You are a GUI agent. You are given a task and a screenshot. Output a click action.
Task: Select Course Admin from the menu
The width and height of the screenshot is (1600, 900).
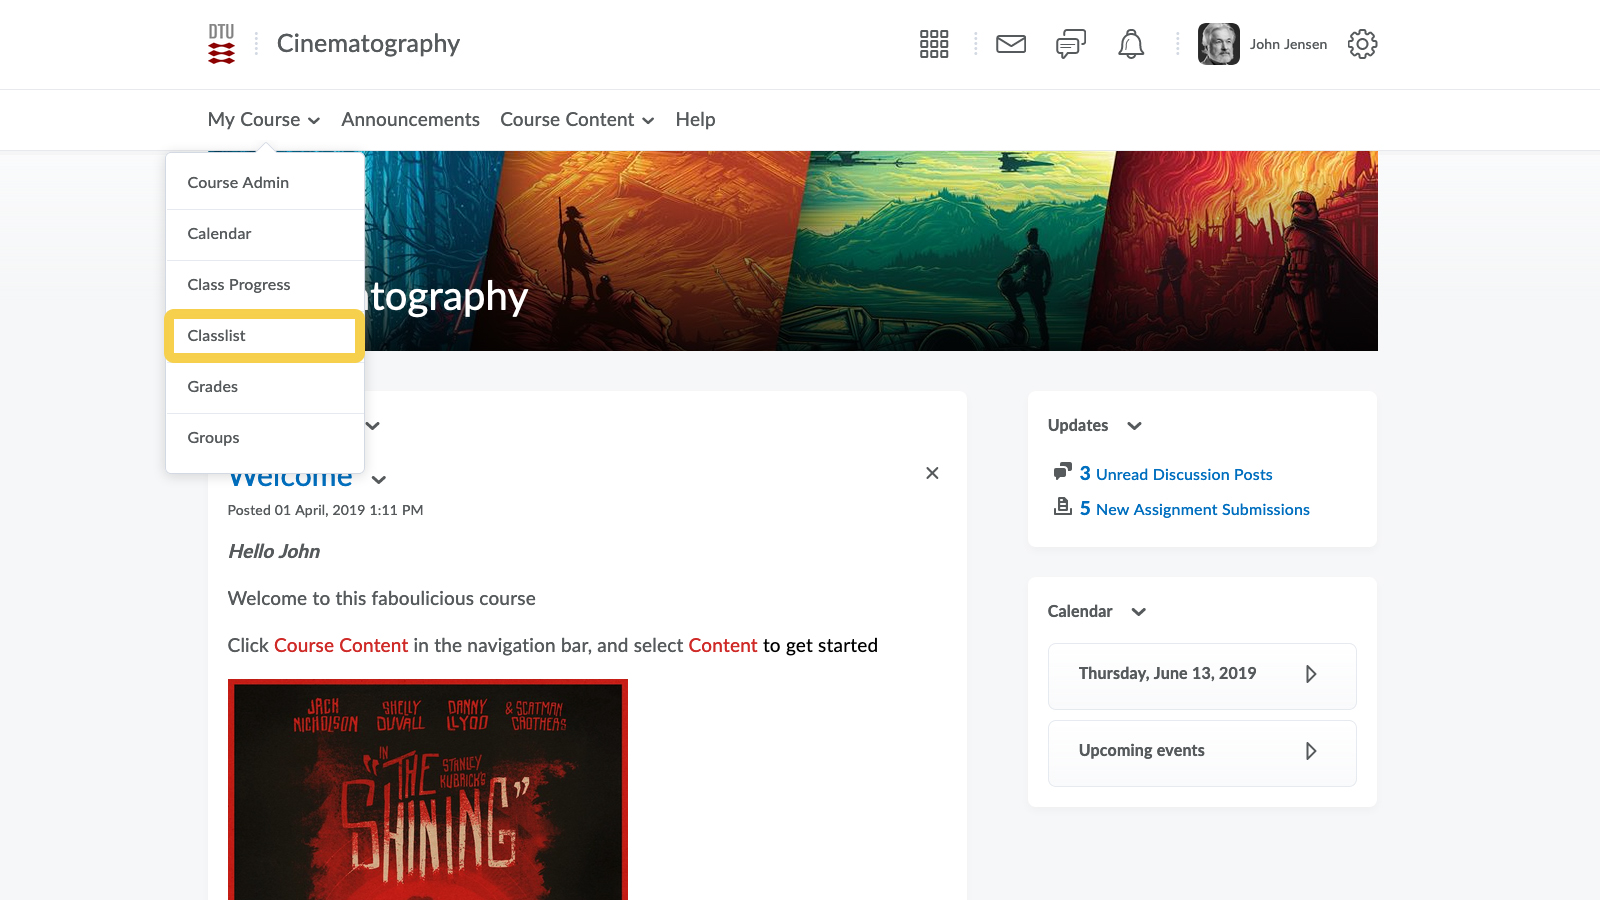click(238, 183)
